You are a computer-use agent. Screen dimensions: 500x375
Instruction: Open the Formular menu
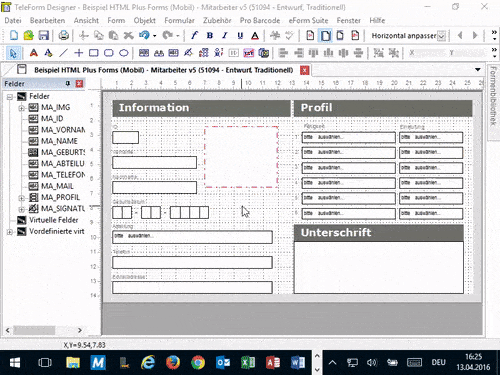[179, 21]
